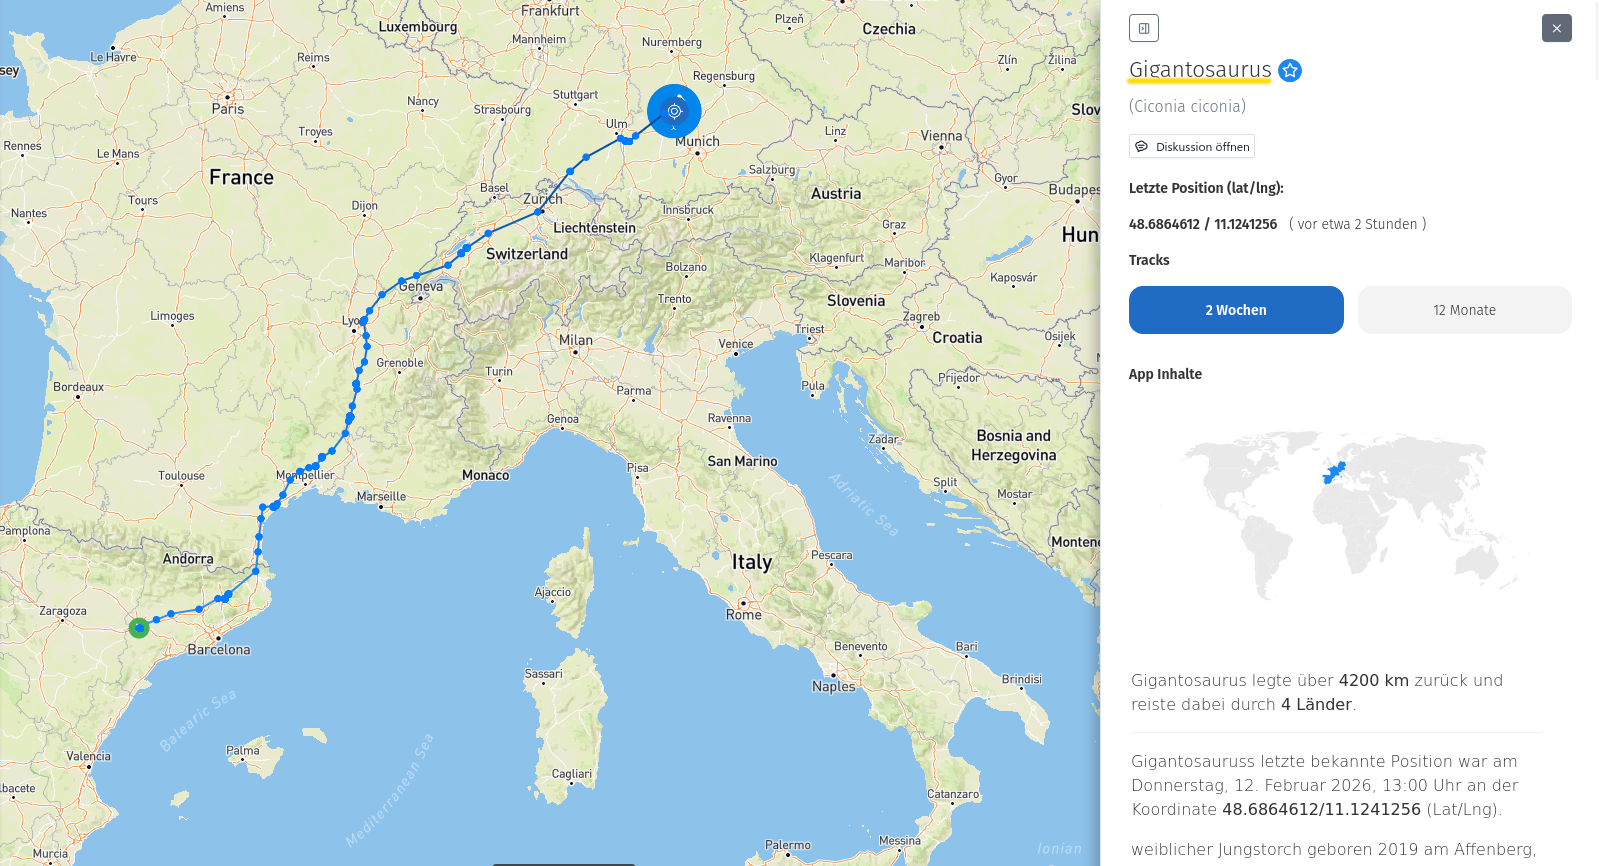This screenshot has width=1600, height=866.
Task: Click the Rome city dot on map
Action: [743, 603]
